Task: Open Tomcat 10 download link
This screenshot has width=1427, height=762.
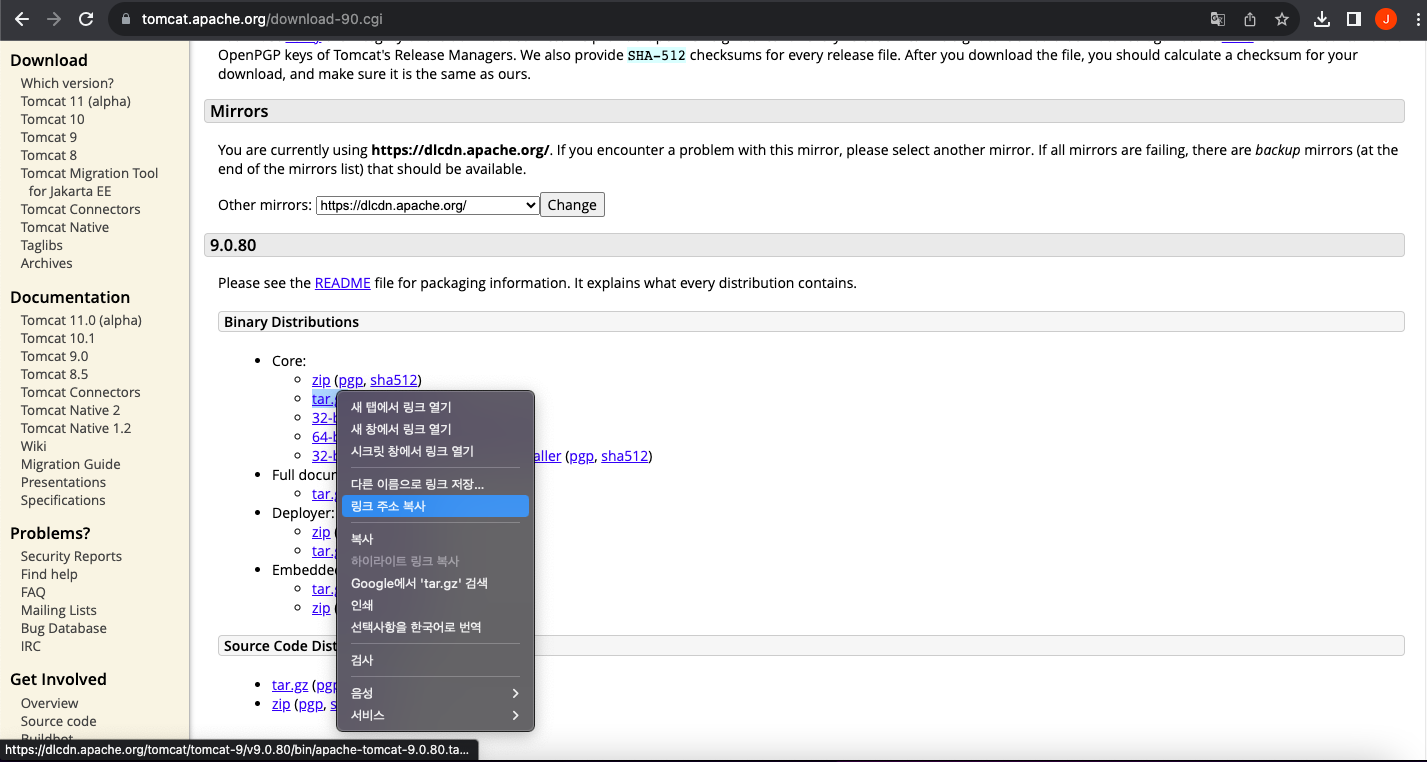Action: pyautogui.click(x=53, y=119)
